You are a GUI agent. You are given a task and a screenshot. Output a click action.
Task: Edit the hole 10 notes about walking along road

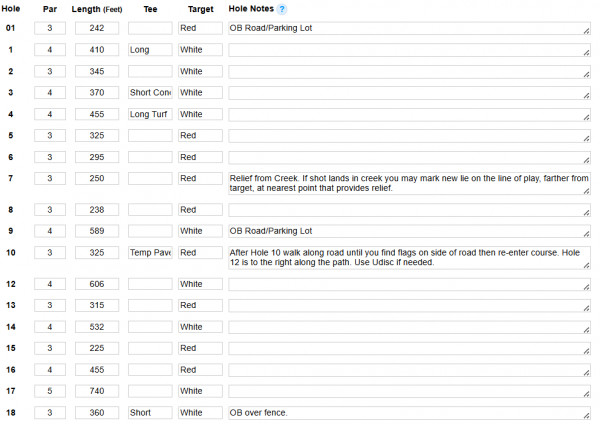pyautogui.click(x=408, y=258)
